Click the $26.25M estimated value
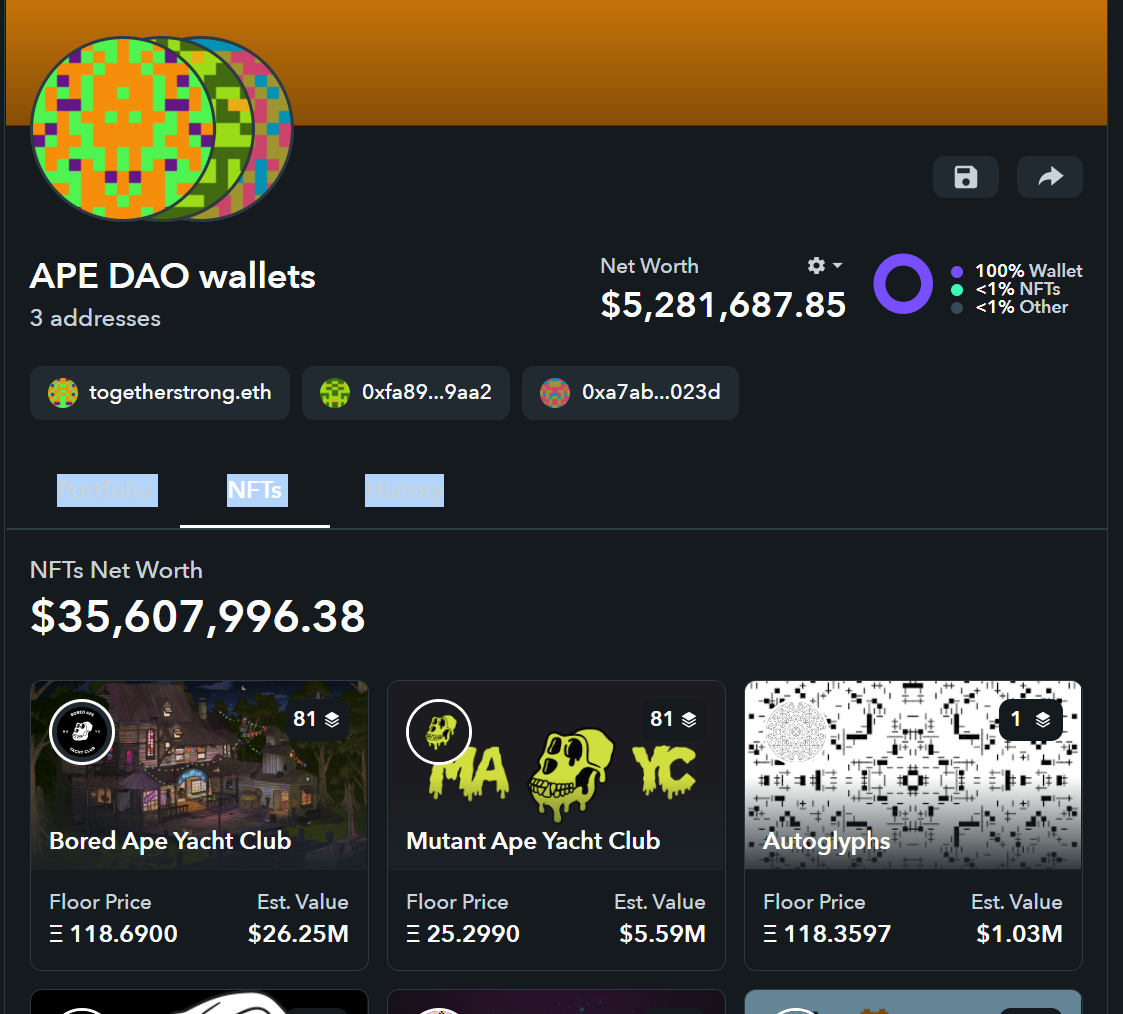The image size is (1123, 1014). [298, 934]
